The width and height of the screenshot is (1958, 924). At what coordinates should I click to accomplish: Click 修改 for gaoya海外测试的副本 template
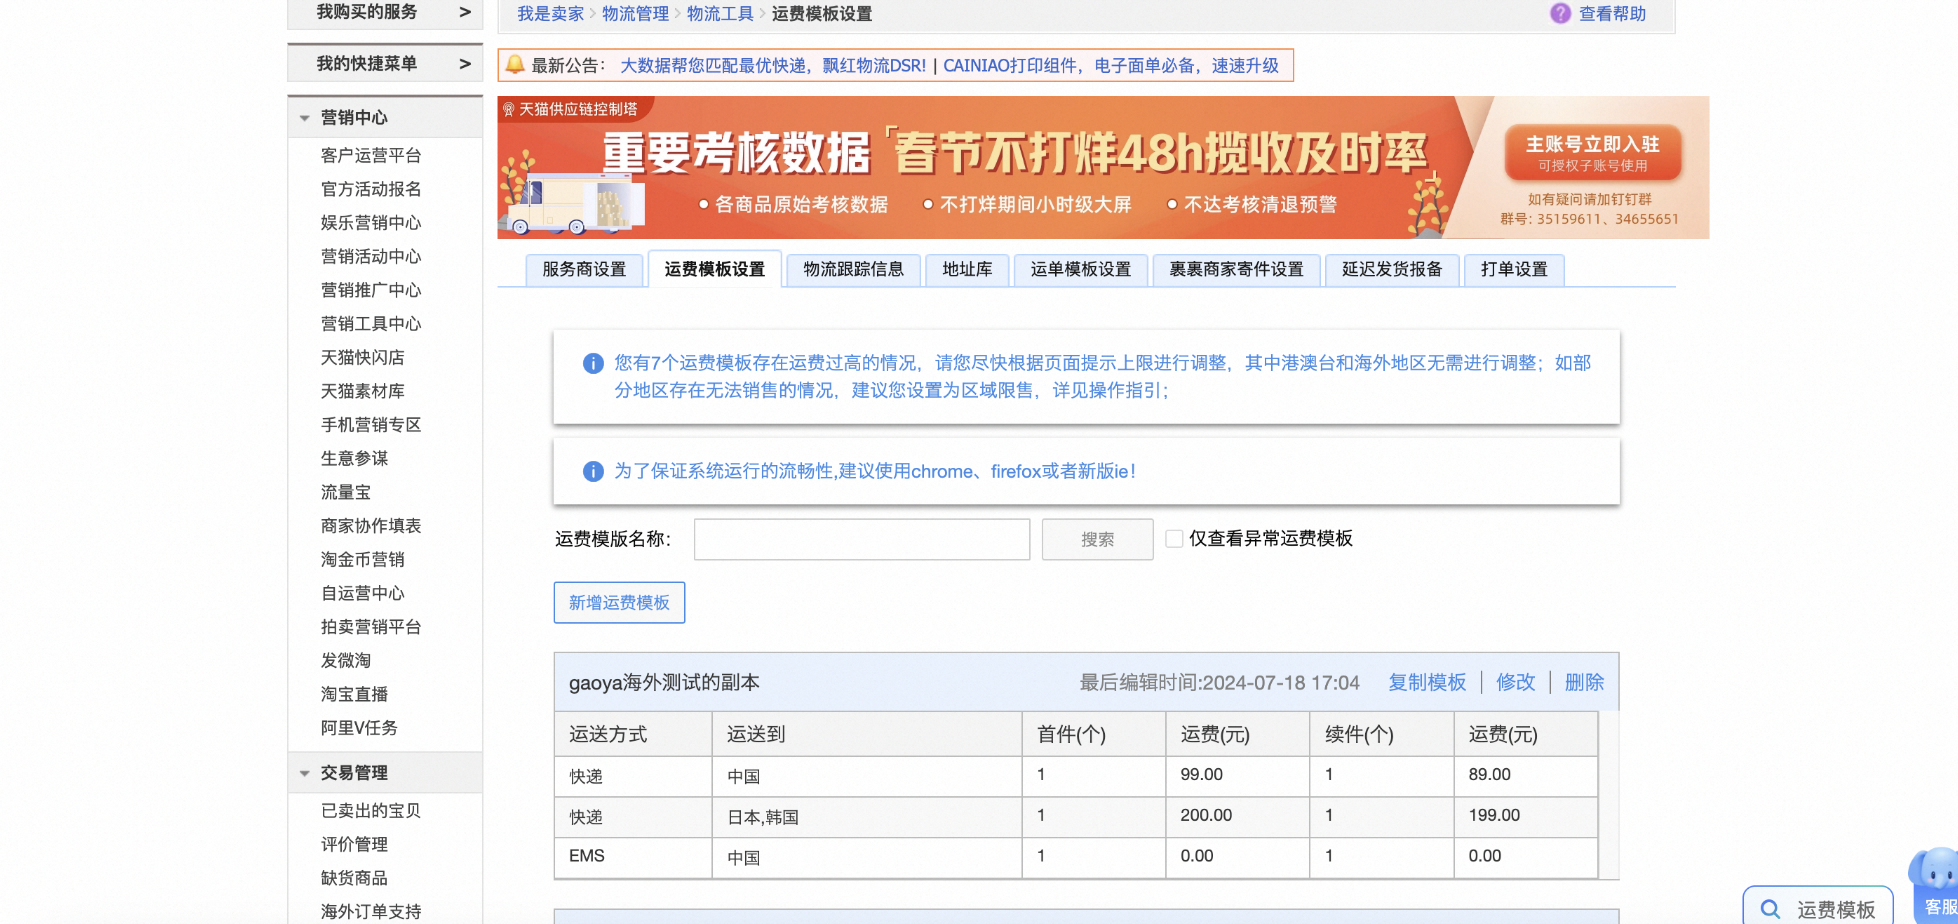pos(1515,682)
